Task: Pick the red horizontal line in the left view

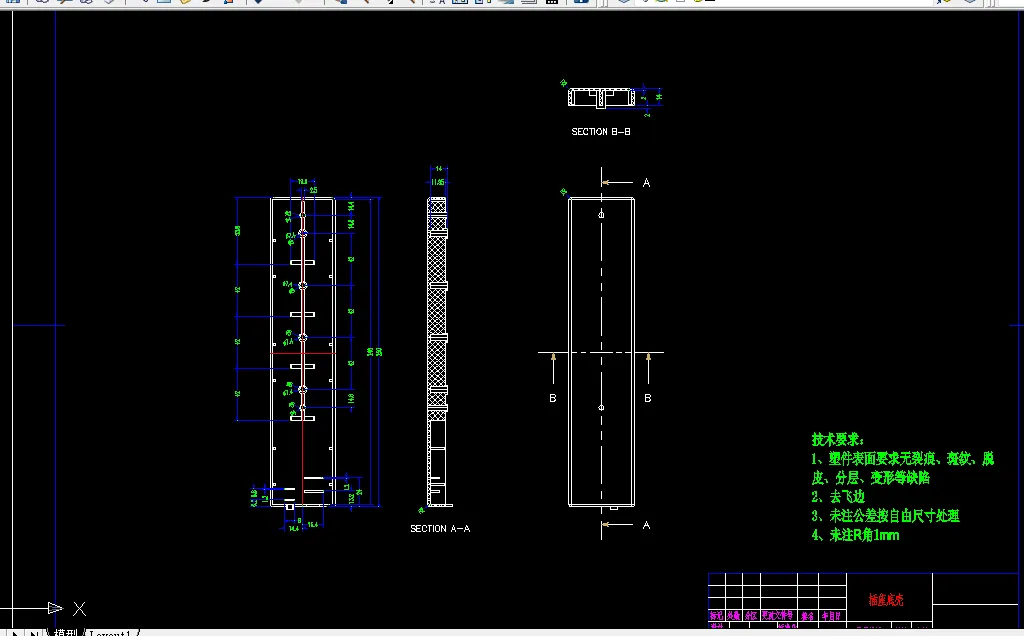Action: coord(303,353)
